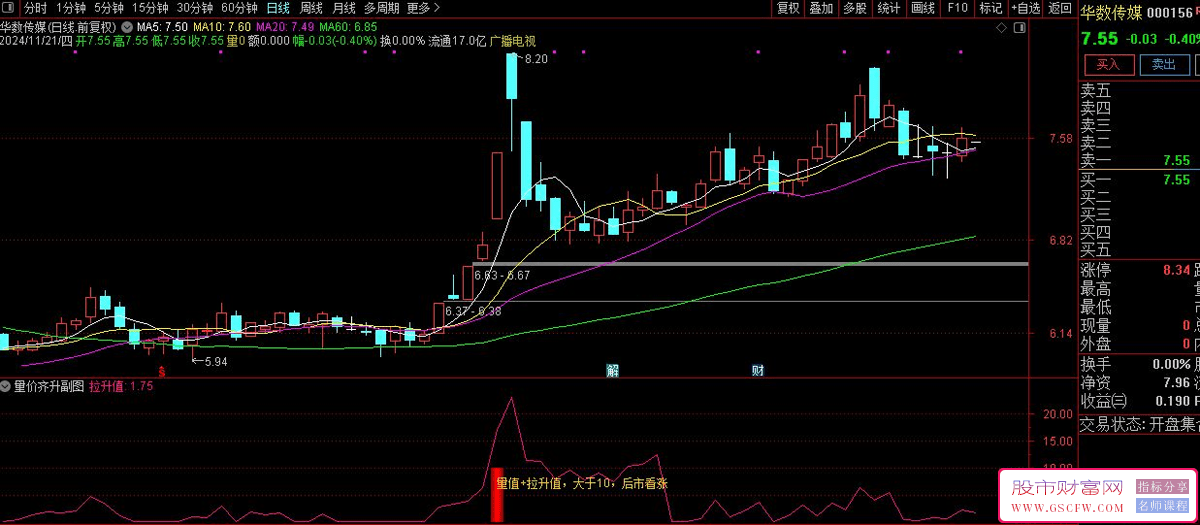The image size is (1200, 525).
Task: Click the 拉升值: 1.75 indicator value
Action: 121,385
